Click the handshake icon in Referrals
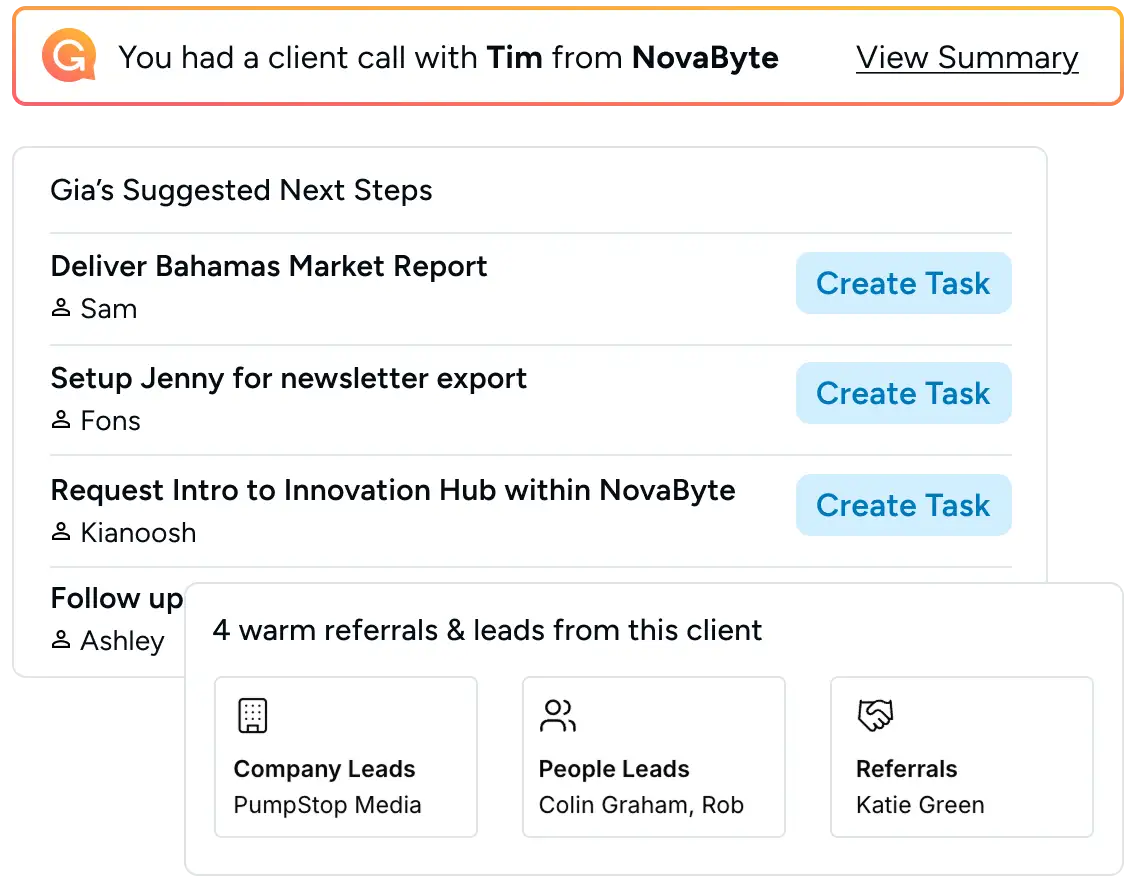The image size is (1136, 886). click(x=875, y=716)
